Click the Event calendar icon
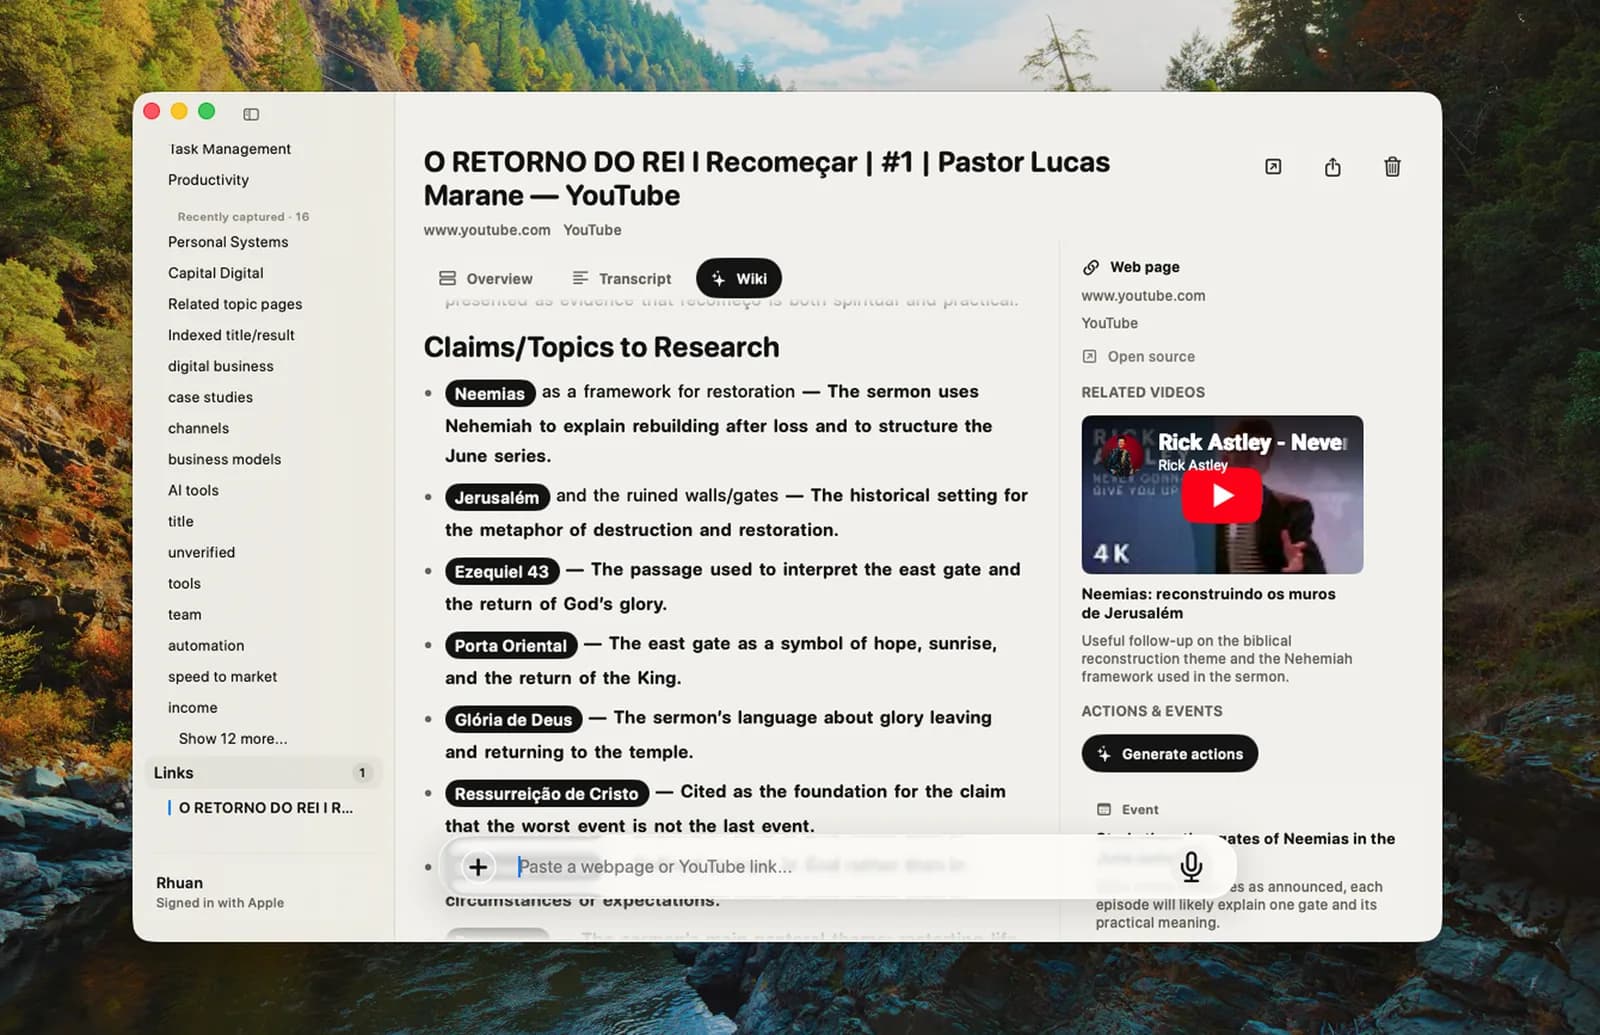This screenshot has width=1600, height=1035. (x=1104, y=809)
